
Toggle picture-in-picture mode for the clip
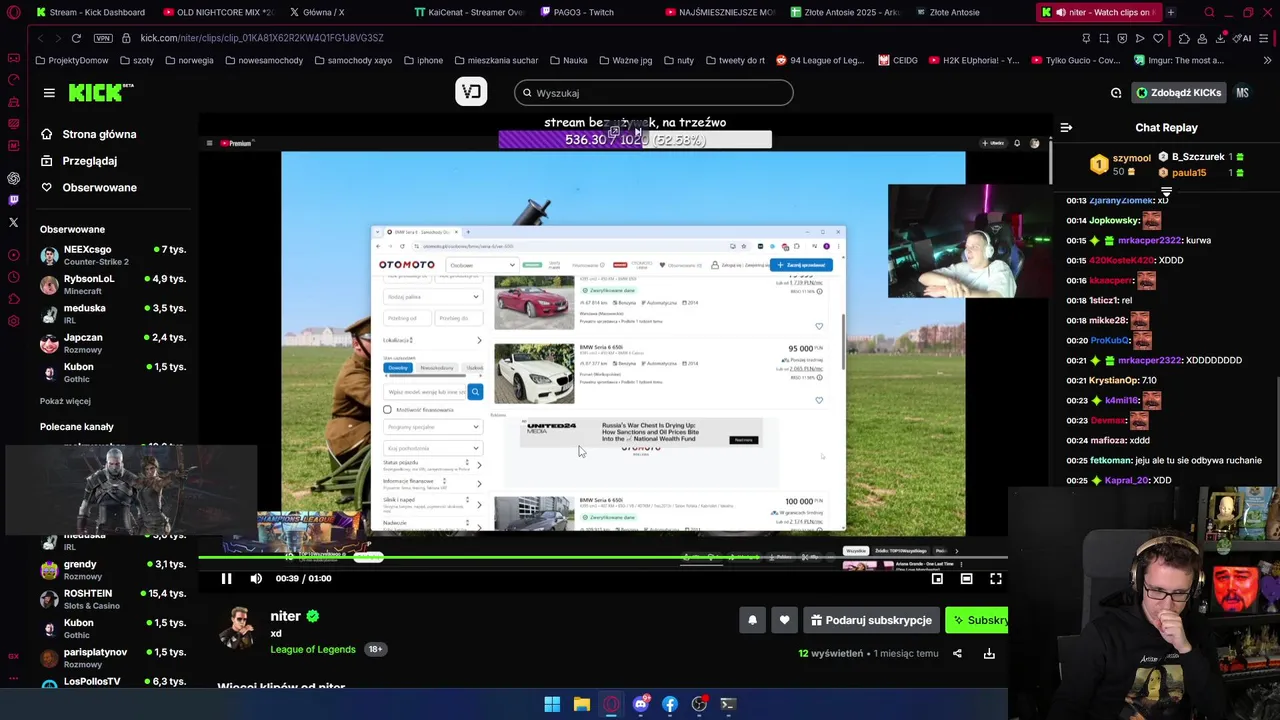pos(937,578)
